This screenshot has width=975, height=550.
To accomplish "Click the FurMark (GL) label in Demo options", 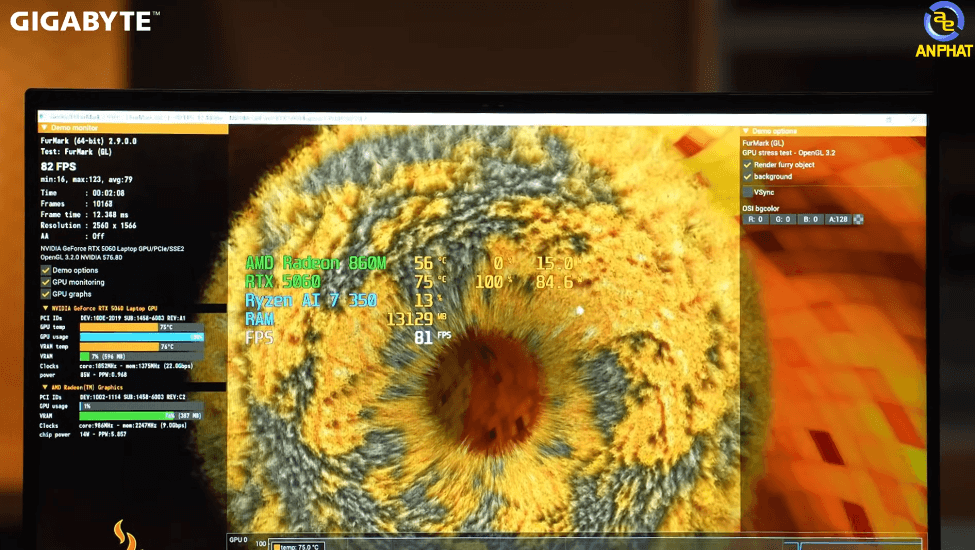I will 763,143.
